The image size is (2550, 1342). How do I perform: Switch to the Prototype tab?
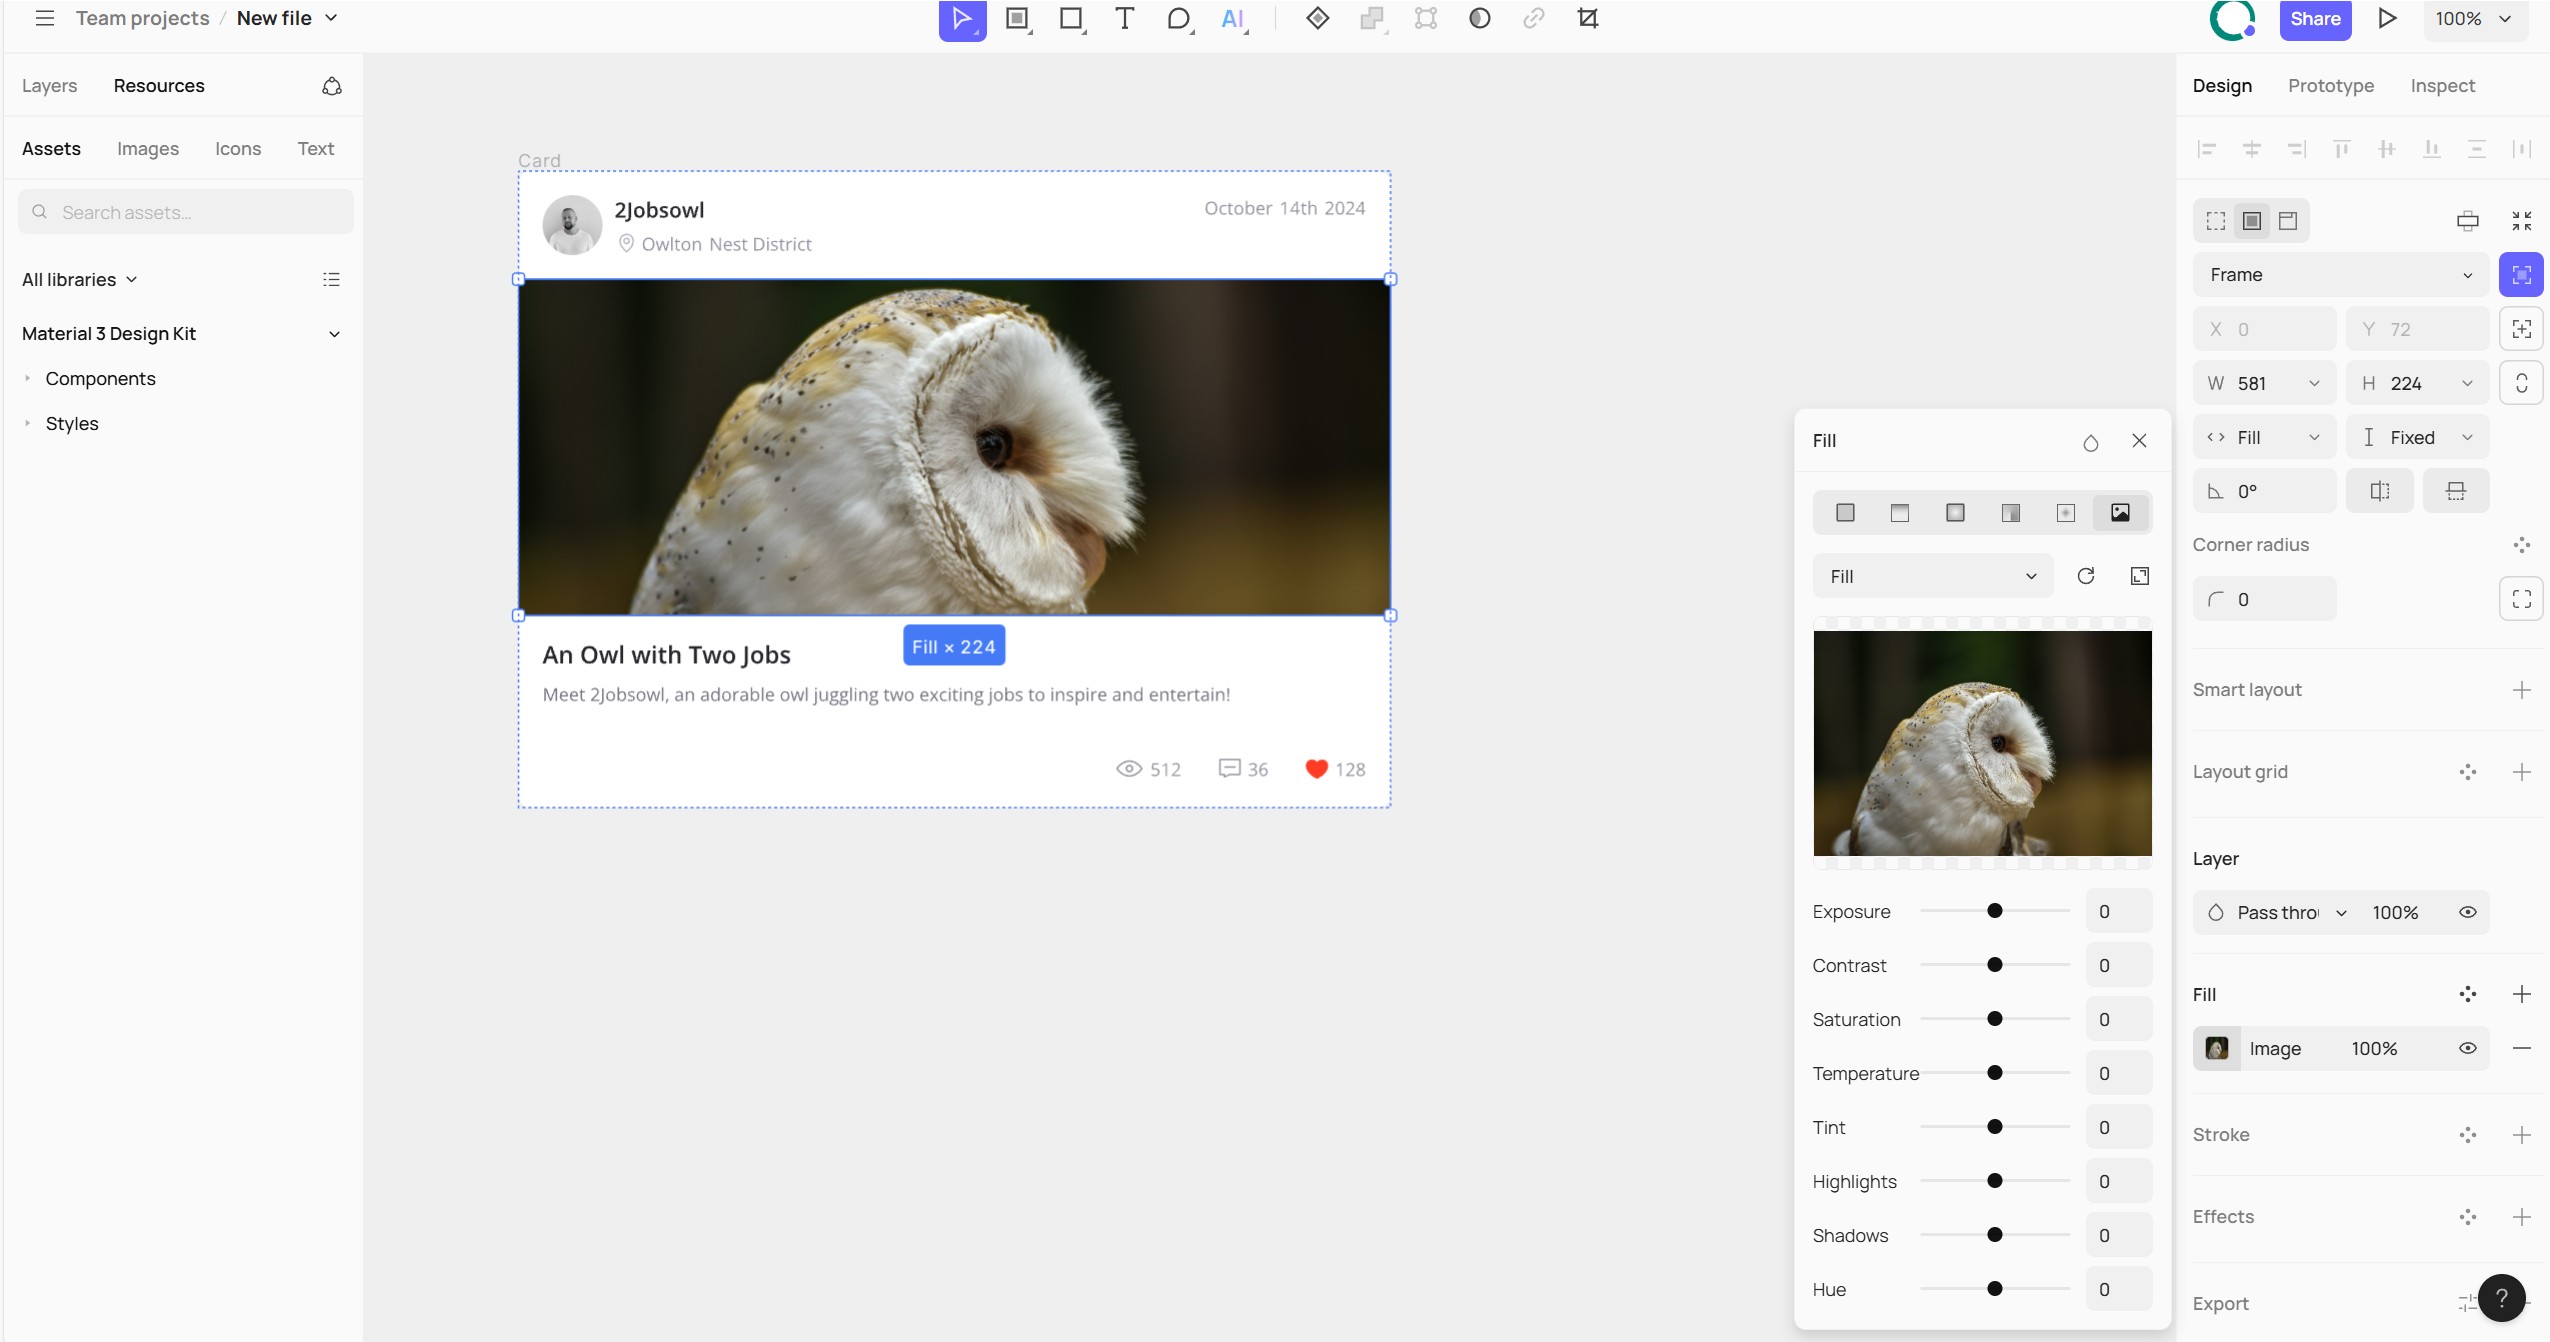(x=2330, y=86)
